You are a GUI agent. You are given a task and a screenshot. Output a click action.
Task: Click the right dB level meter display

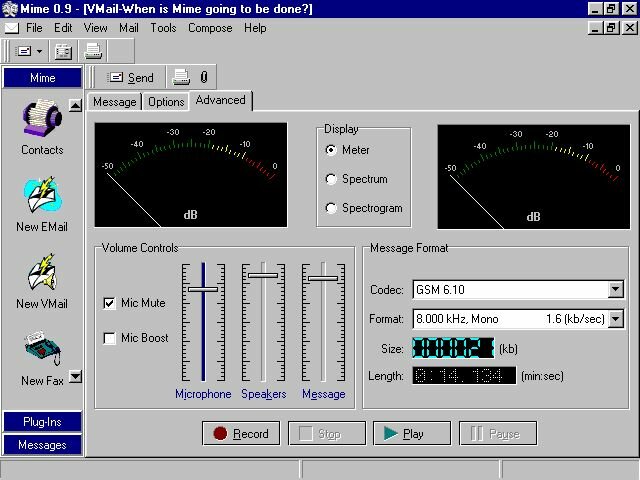pyautogui.click(x=533, y=177)
